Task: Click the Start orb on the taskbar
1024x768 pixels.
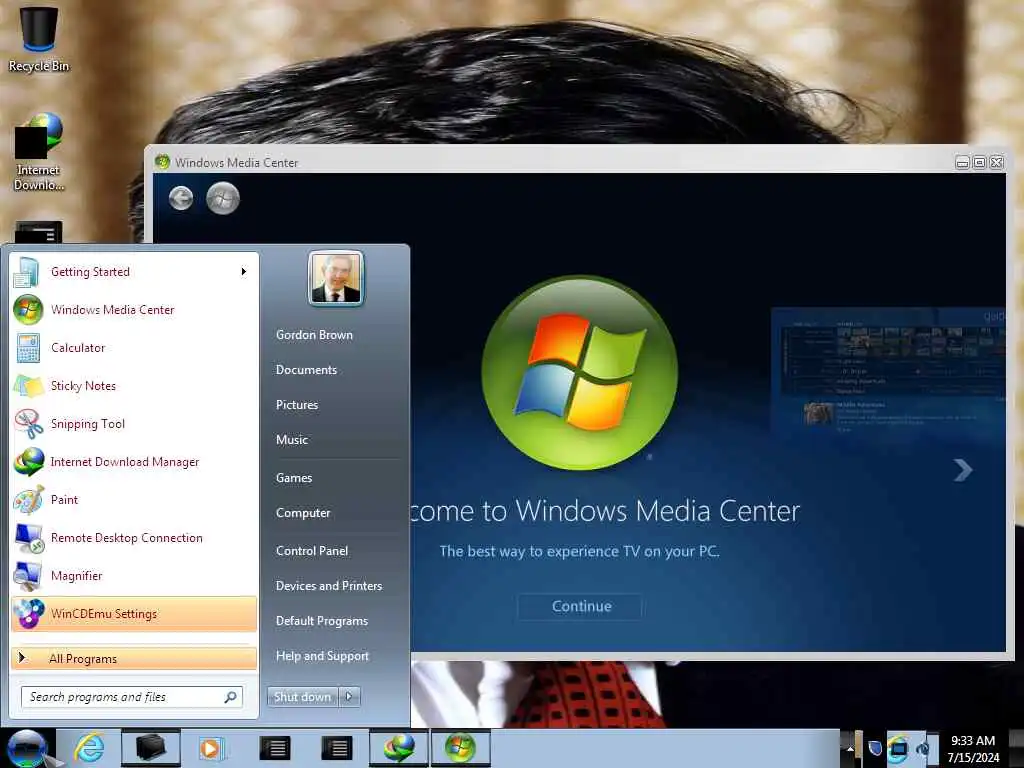Action: (27, 748)
